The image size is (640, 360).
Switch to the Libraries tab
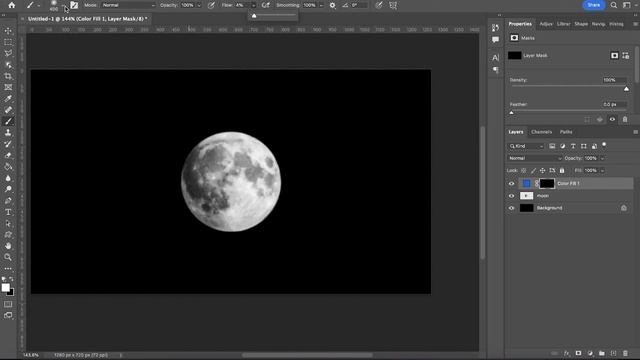coord(563,24)
